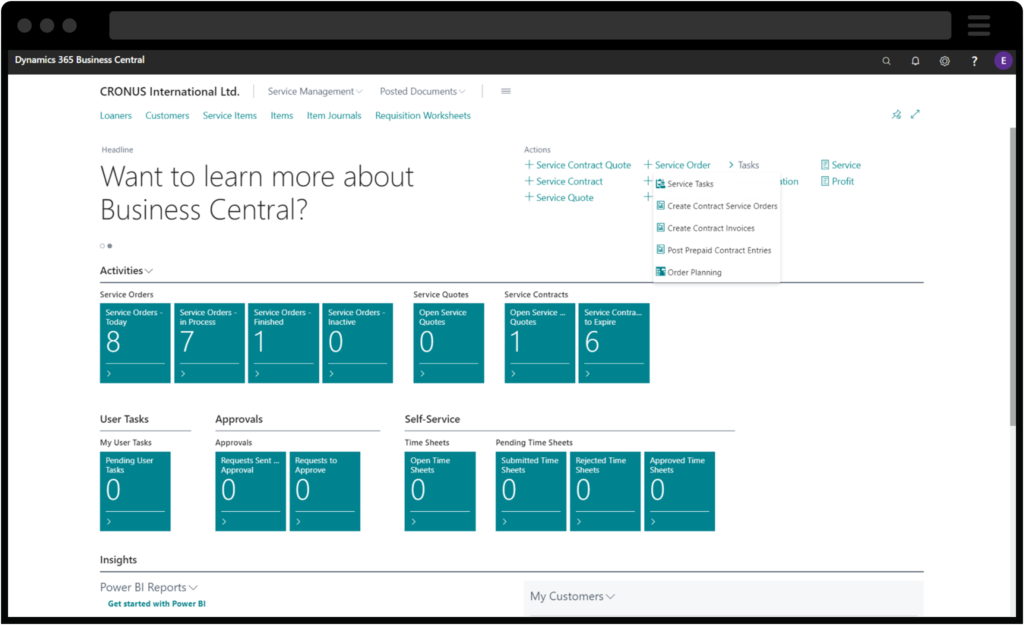The width and height of the screenshot is (1024, 625).
Task: Expand the Power BI Reports dropdown
Action: pos(193,587)
